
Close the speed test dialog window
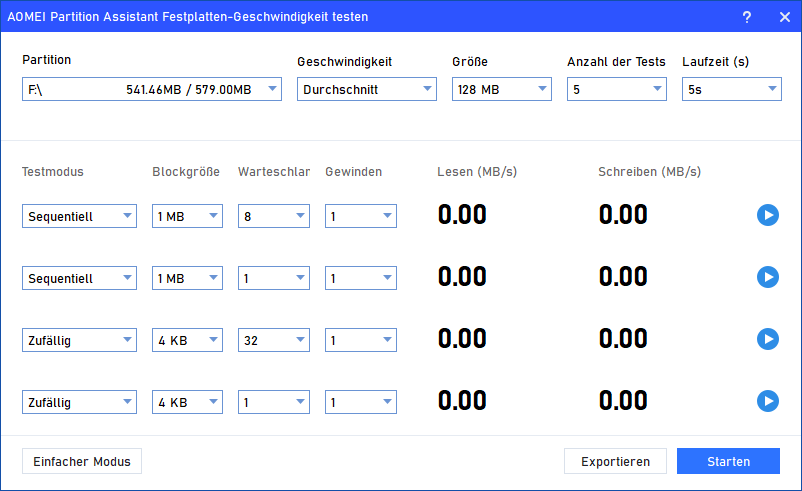click(x=783, y=17)
